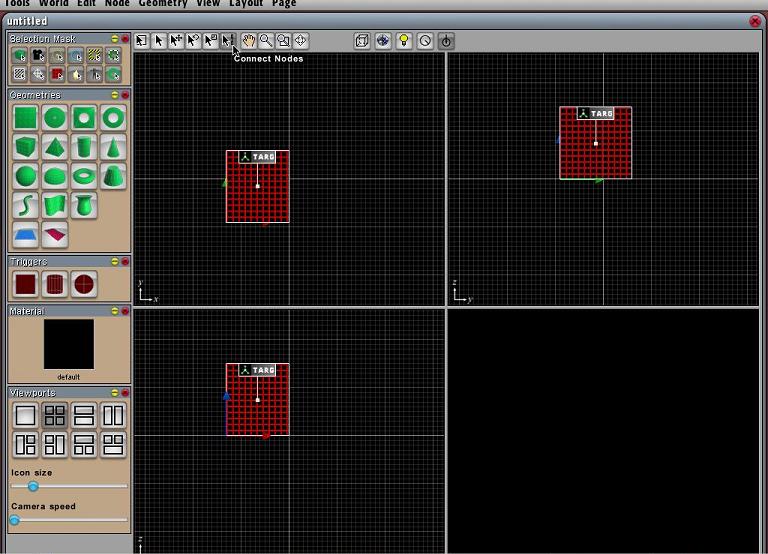This screenshot has height=554, width=768.
Task: Close the Triggers panel with red button
Action: pos(125,262)
